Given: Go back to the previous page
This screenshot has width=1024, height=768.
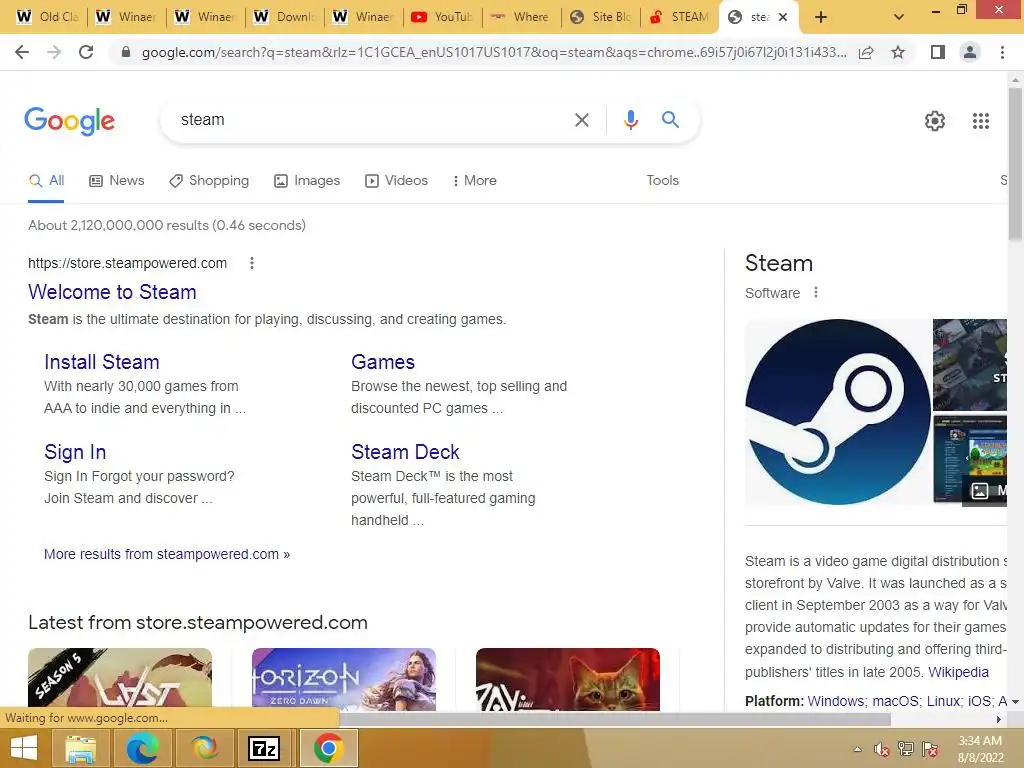Looking at the screenshot, I should 22,52.
